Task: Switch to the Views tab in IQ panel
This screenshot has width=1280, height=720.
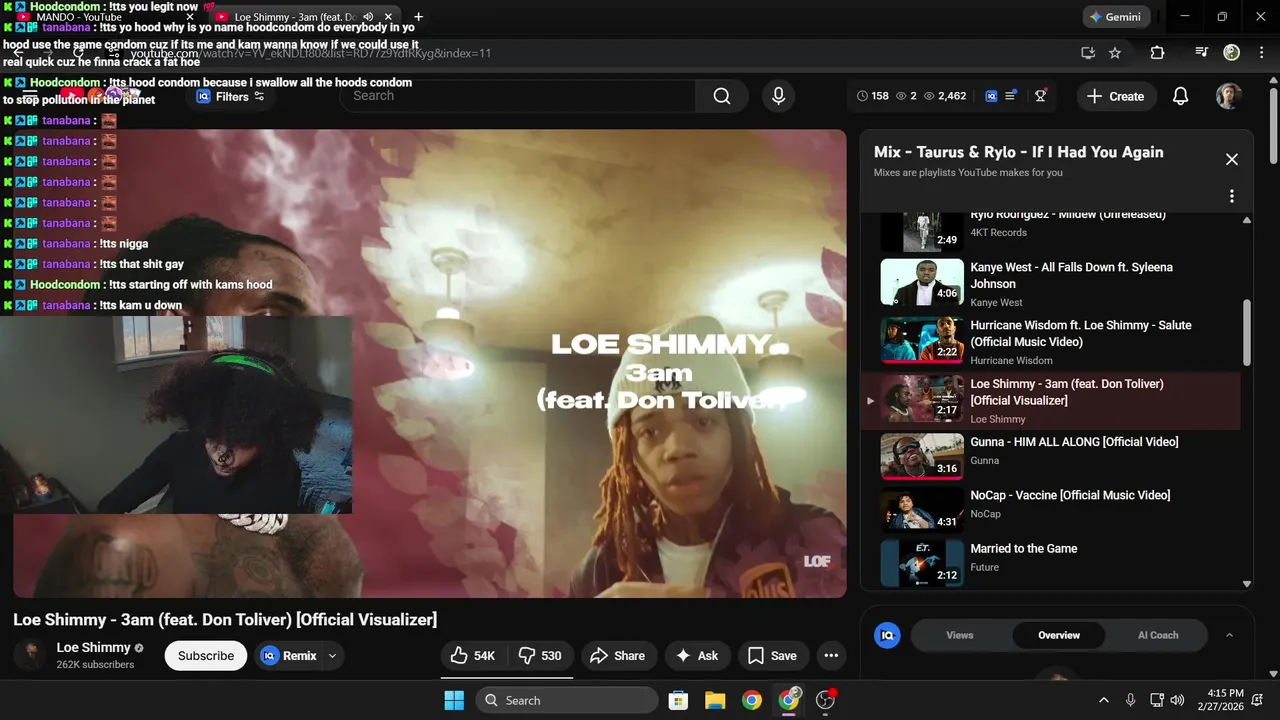Action: pos(960,635)
